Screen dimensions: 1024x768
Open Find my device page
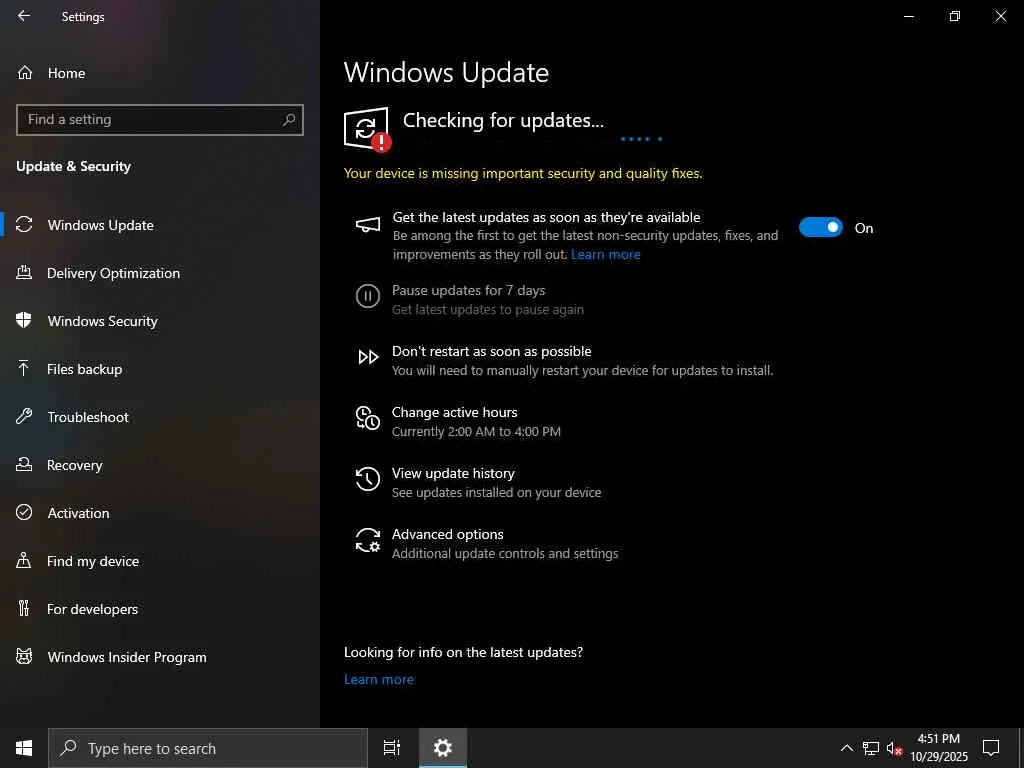click(160, 561)
